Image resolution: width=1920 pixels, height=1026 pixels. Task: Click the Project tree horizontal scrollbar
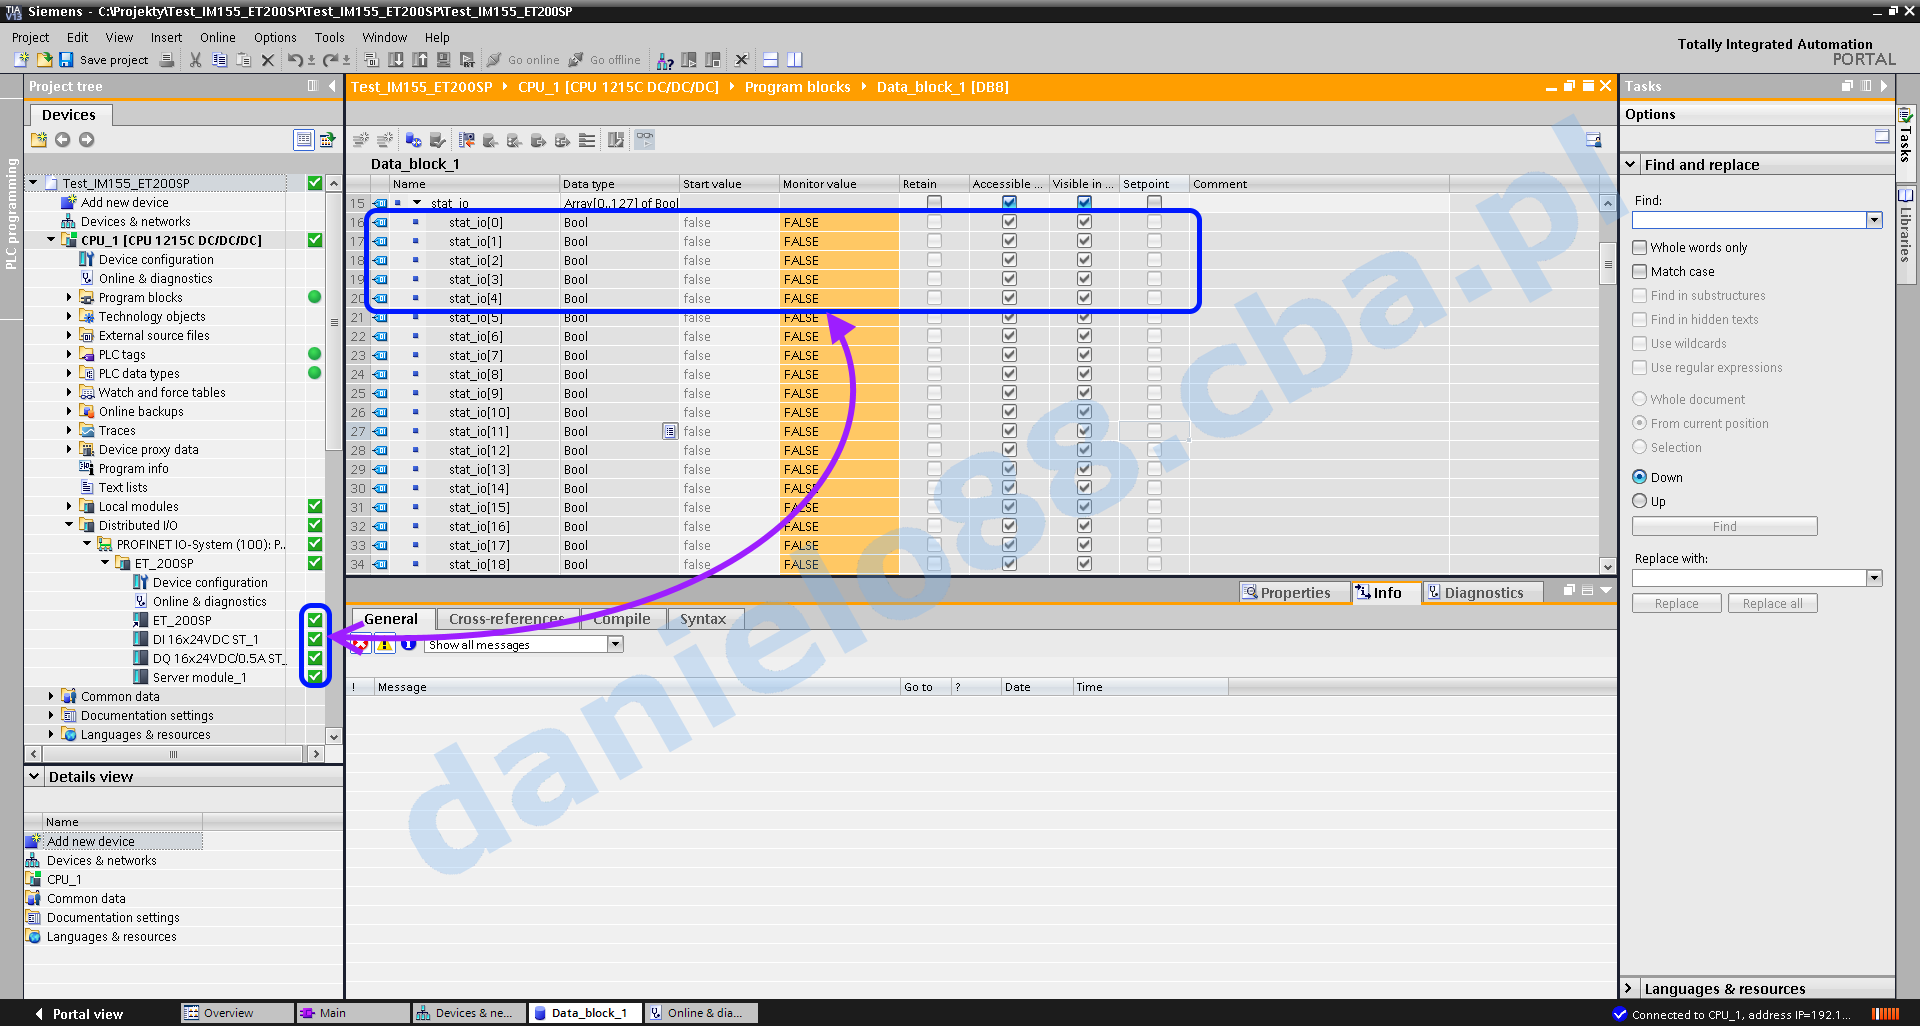pos(174,754)
